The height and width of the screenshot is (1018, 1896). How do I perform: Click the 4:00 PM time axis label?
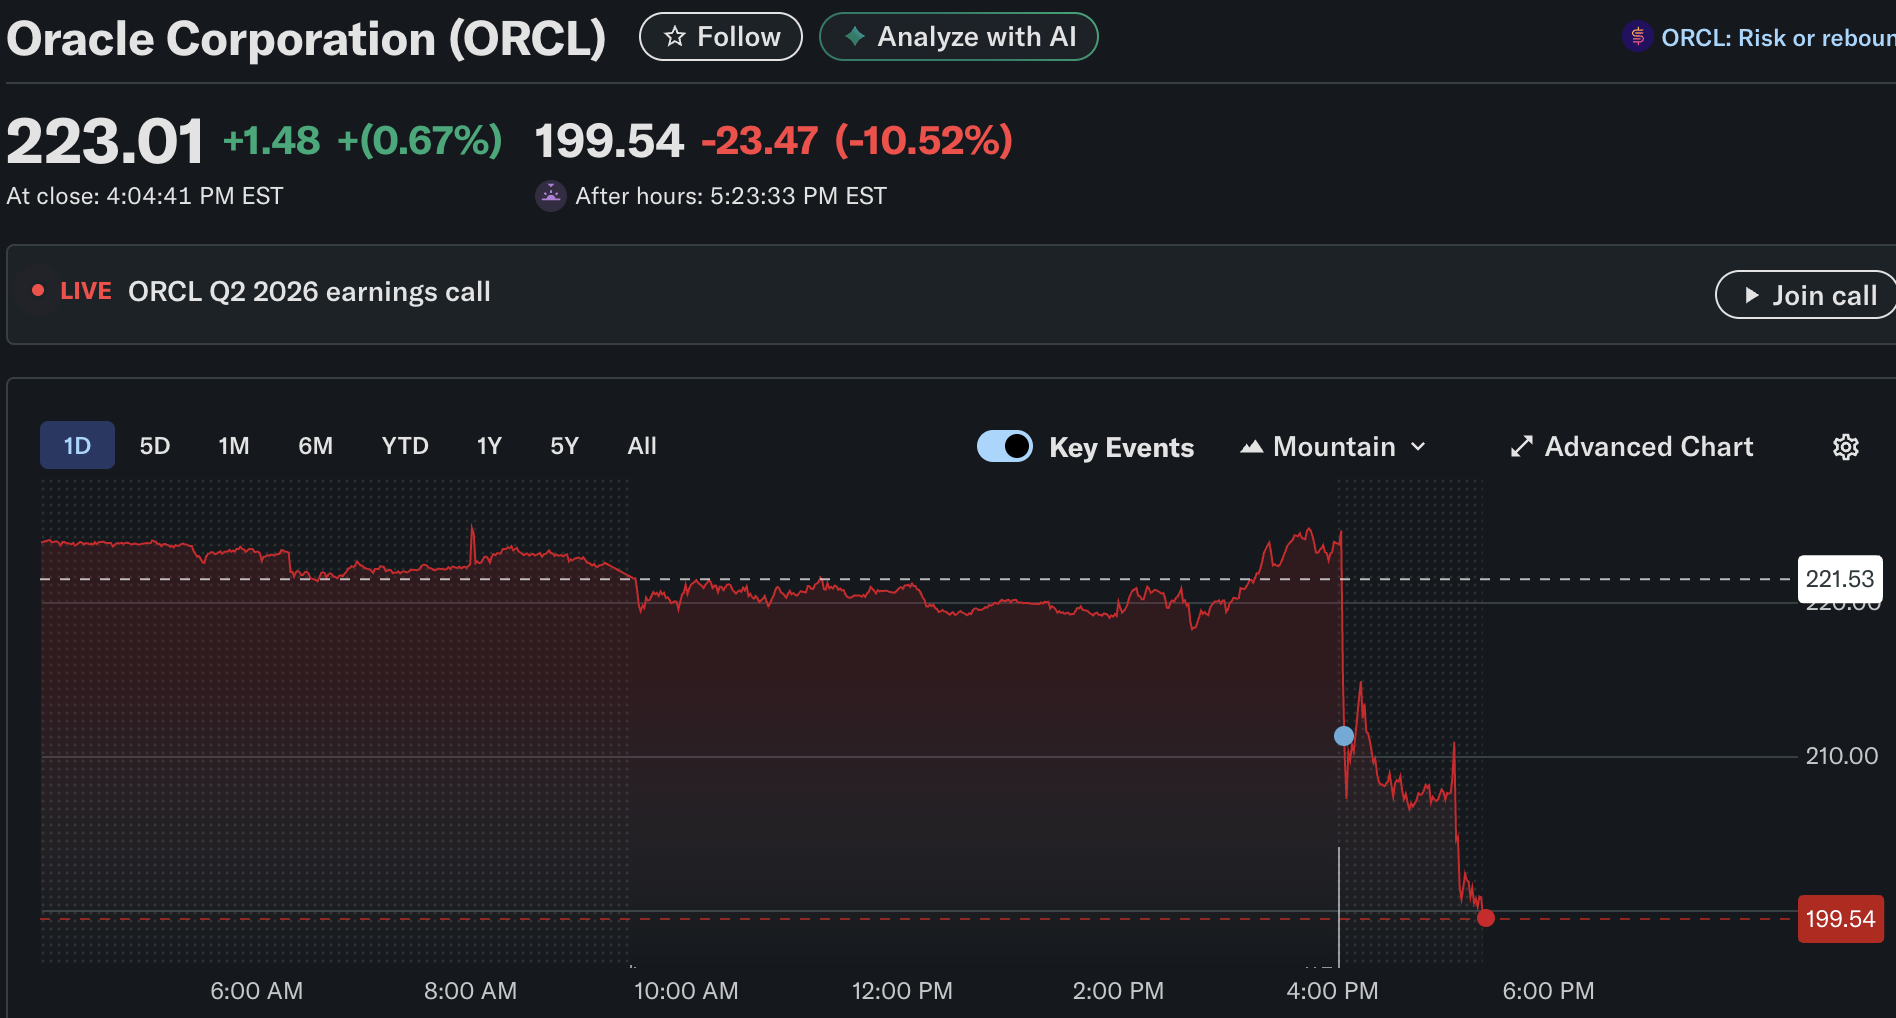(x=1332, y=991)
